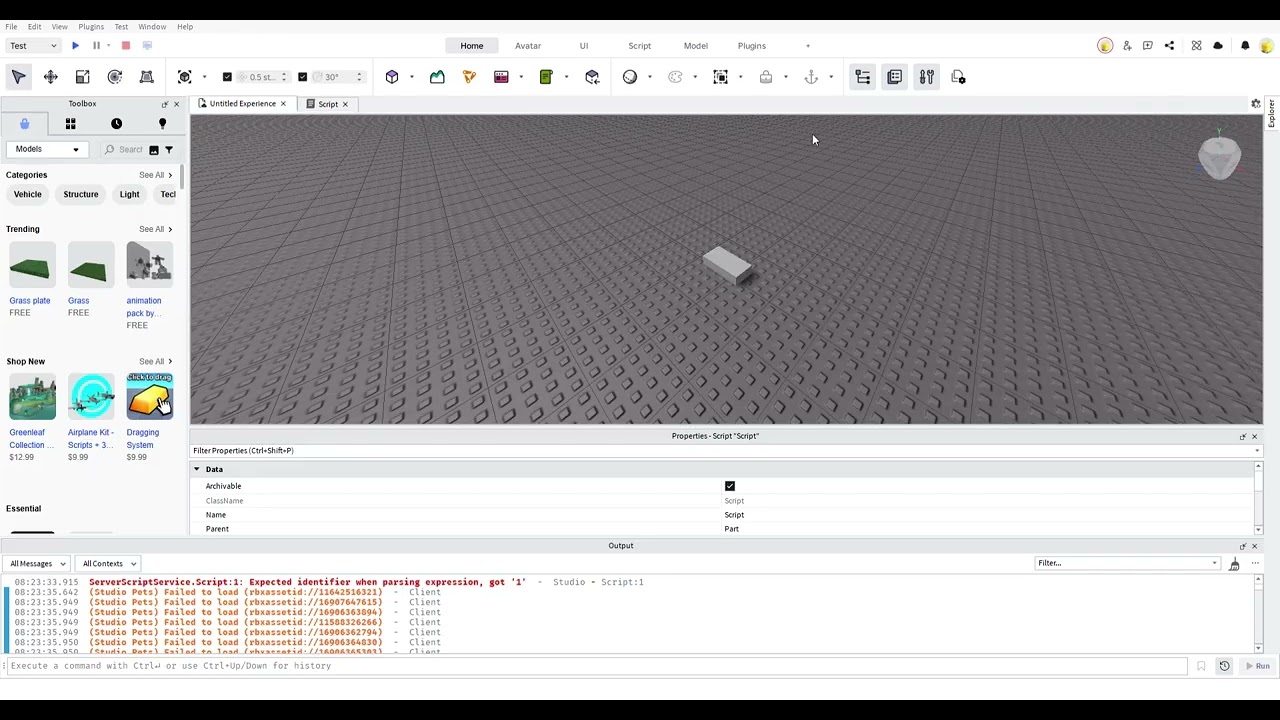This screenshot has width=1280, height=720.
Task: Toggle the Archivable checkbox
Action: click(x=729, y=486)
